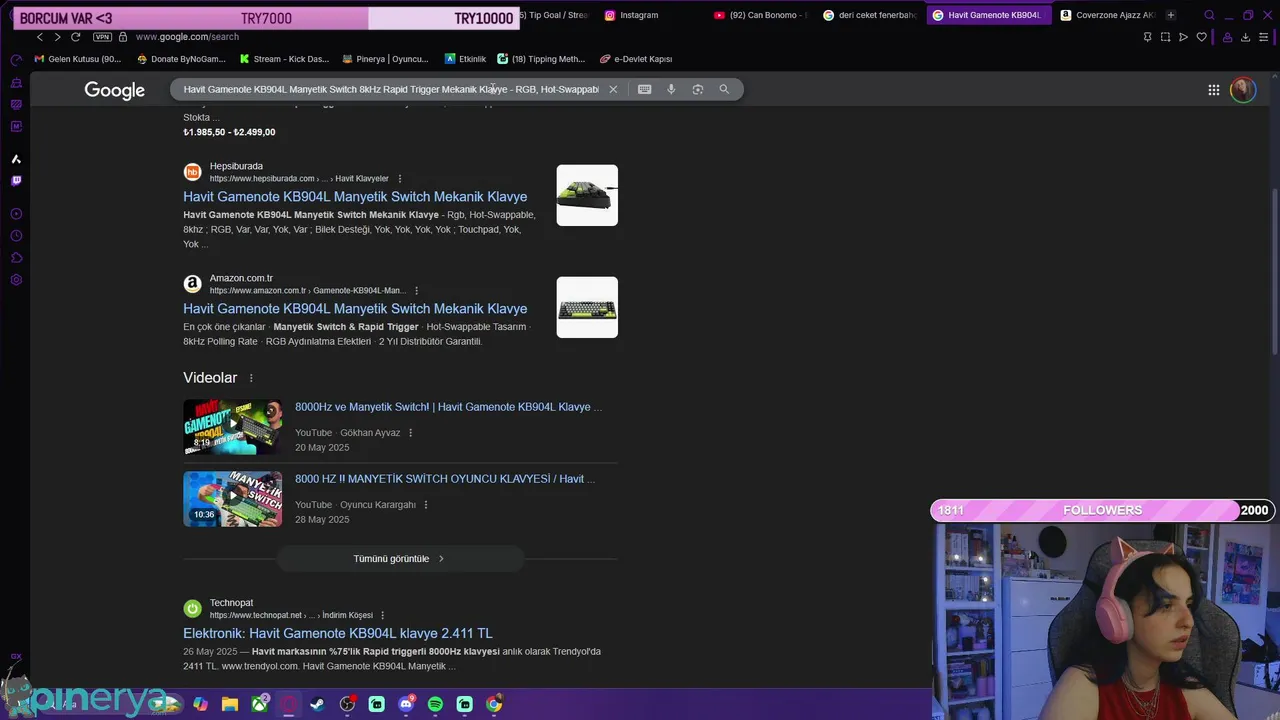Open Donate ByNoGame bookmark
This screenshot has width=1280, height=720.
pos(180,59)
